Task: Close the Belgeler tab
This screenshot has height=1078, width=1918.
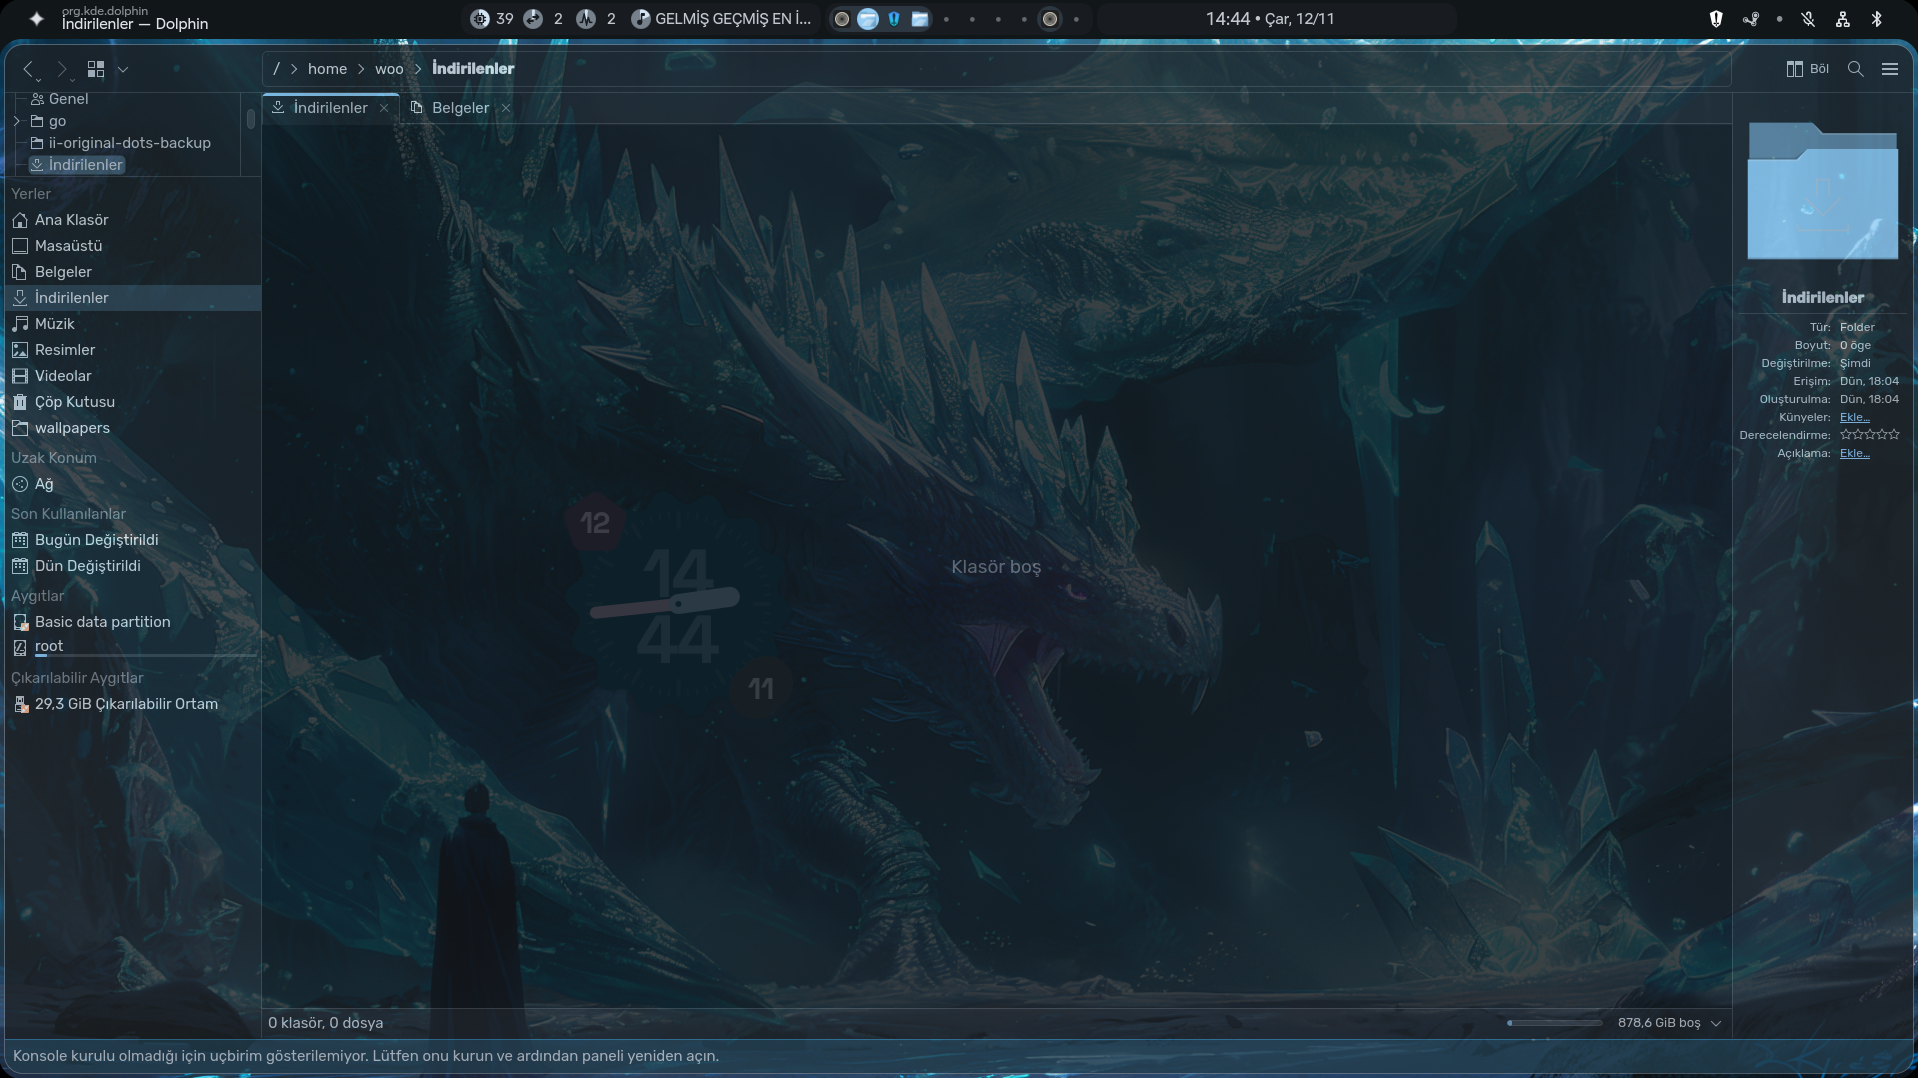Action: pyautogui.click(x=506, y=108)
